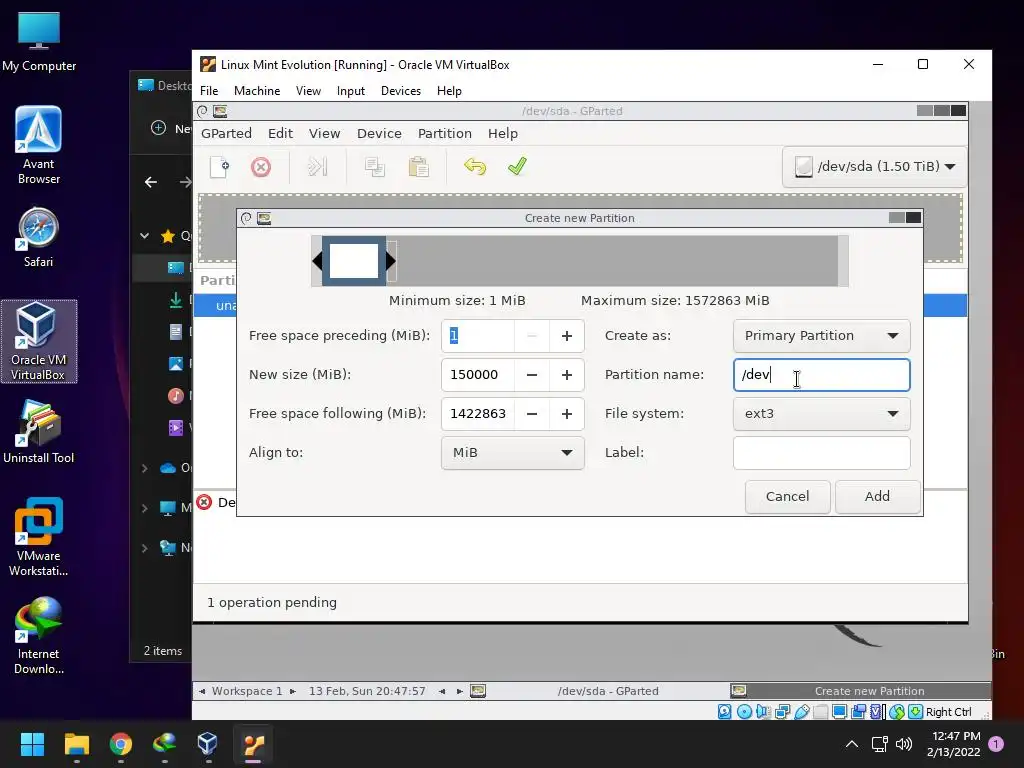Click the Add button
The height and width of the screenshot is (768, 1024).
(x=877, y=496)
